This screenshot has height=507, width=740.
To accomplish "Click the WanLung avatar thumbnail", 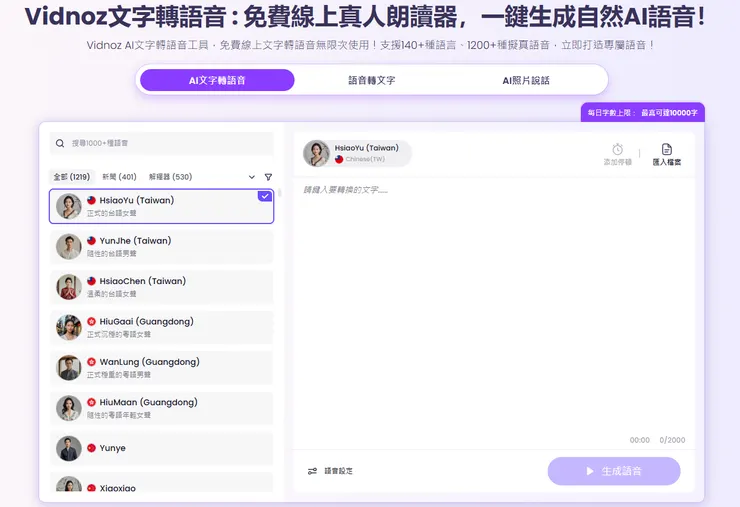I will [x=69, y=368].
